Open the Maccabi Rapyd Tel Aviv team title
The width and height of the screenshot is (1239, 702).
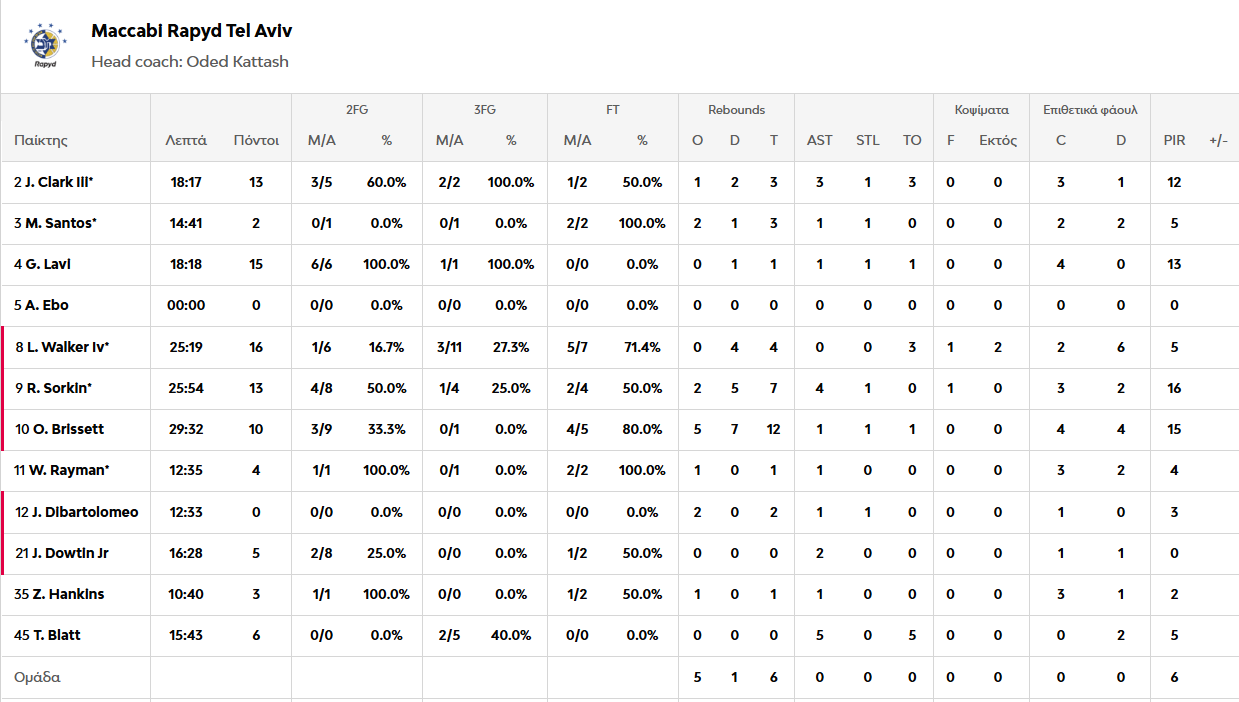tap(191, 31)
